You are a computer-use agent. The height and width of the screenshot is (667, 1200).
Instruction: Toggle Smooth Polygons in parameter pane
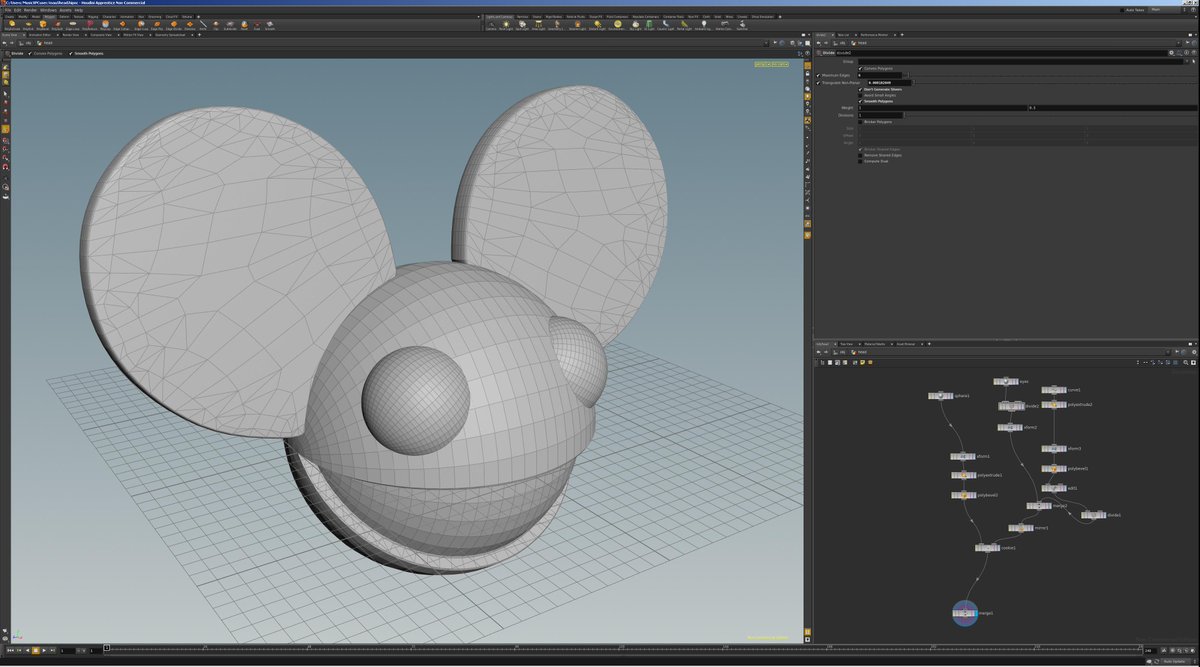coord(860,101)
